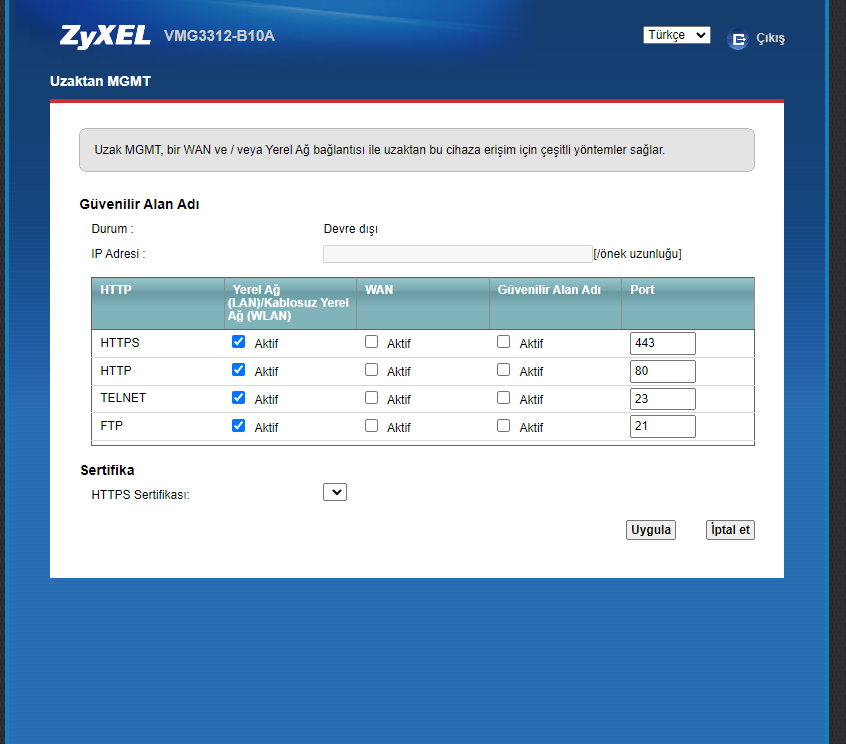The height and width of the screenshot is (744, 846).
Task: Click the Uzaktan MGMT page title
Action: (x=100, y=81)
